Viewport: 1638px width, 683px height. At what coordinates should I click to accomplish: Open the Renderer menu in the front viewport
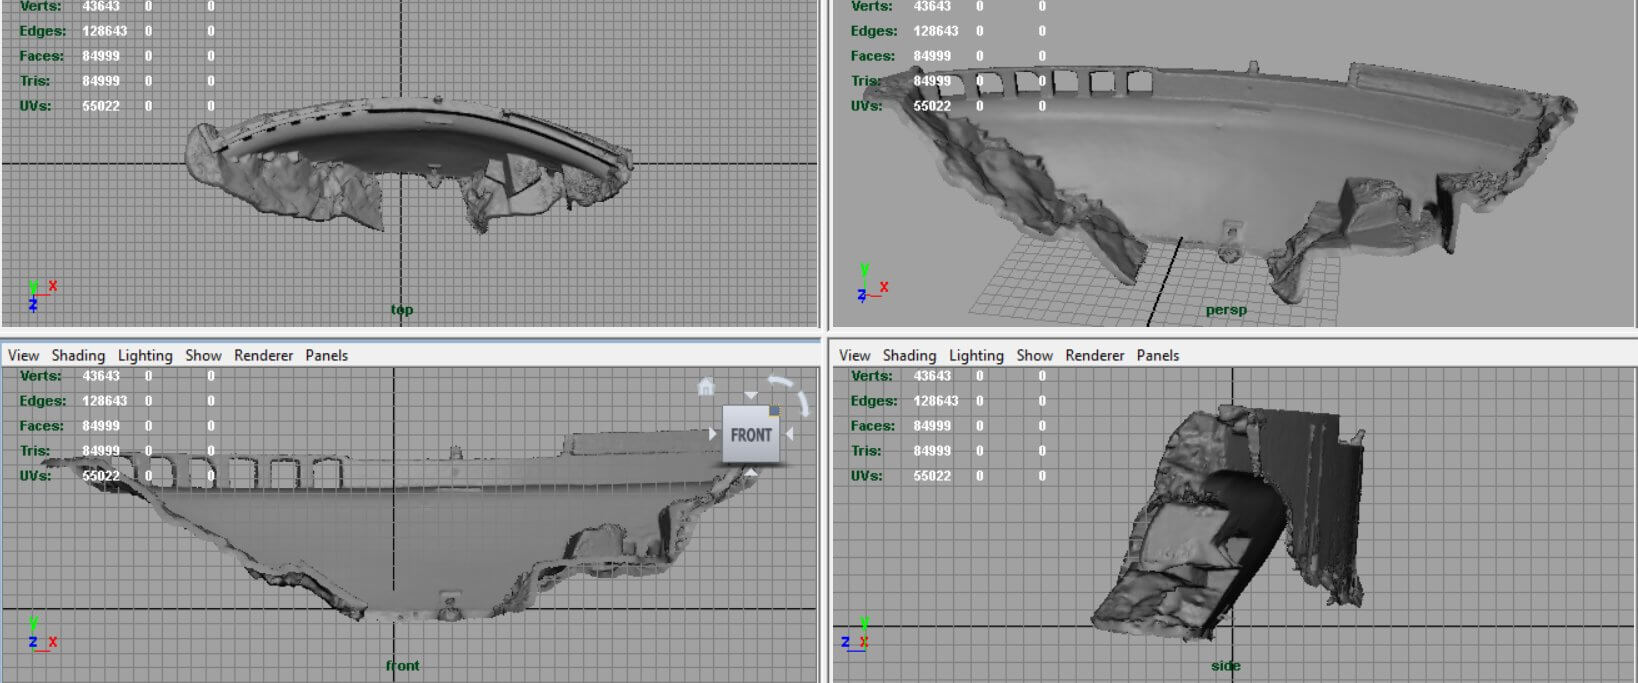tap(263, 355)
